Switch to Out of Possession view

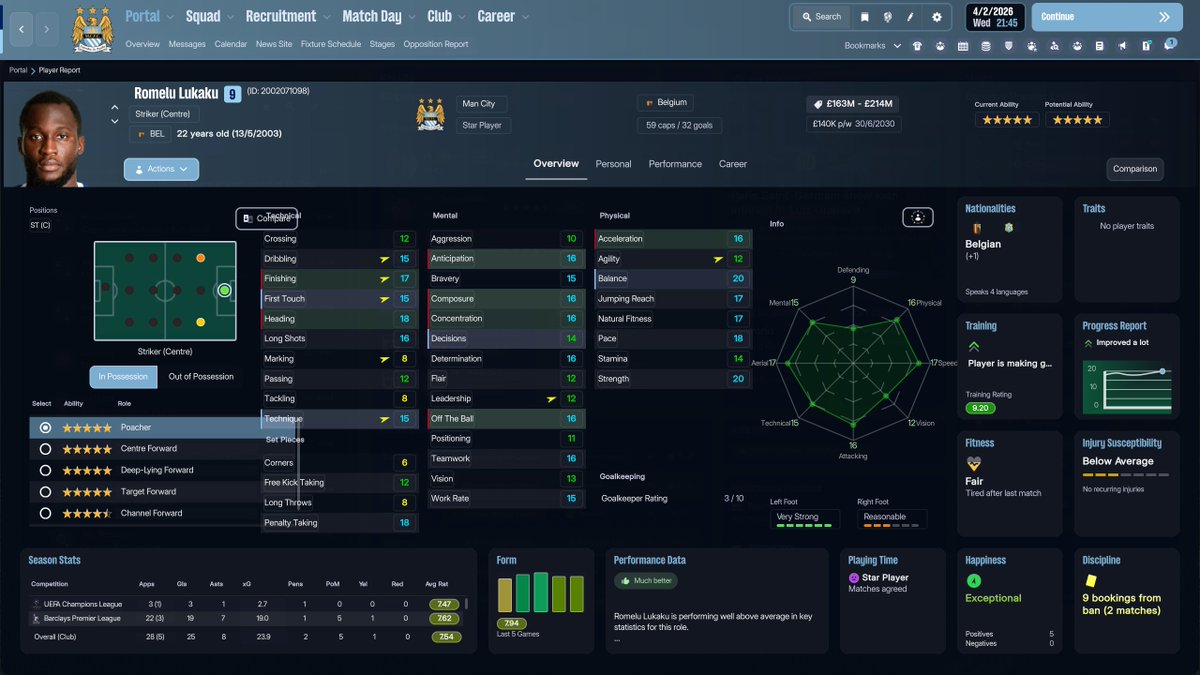pos(201,377)
